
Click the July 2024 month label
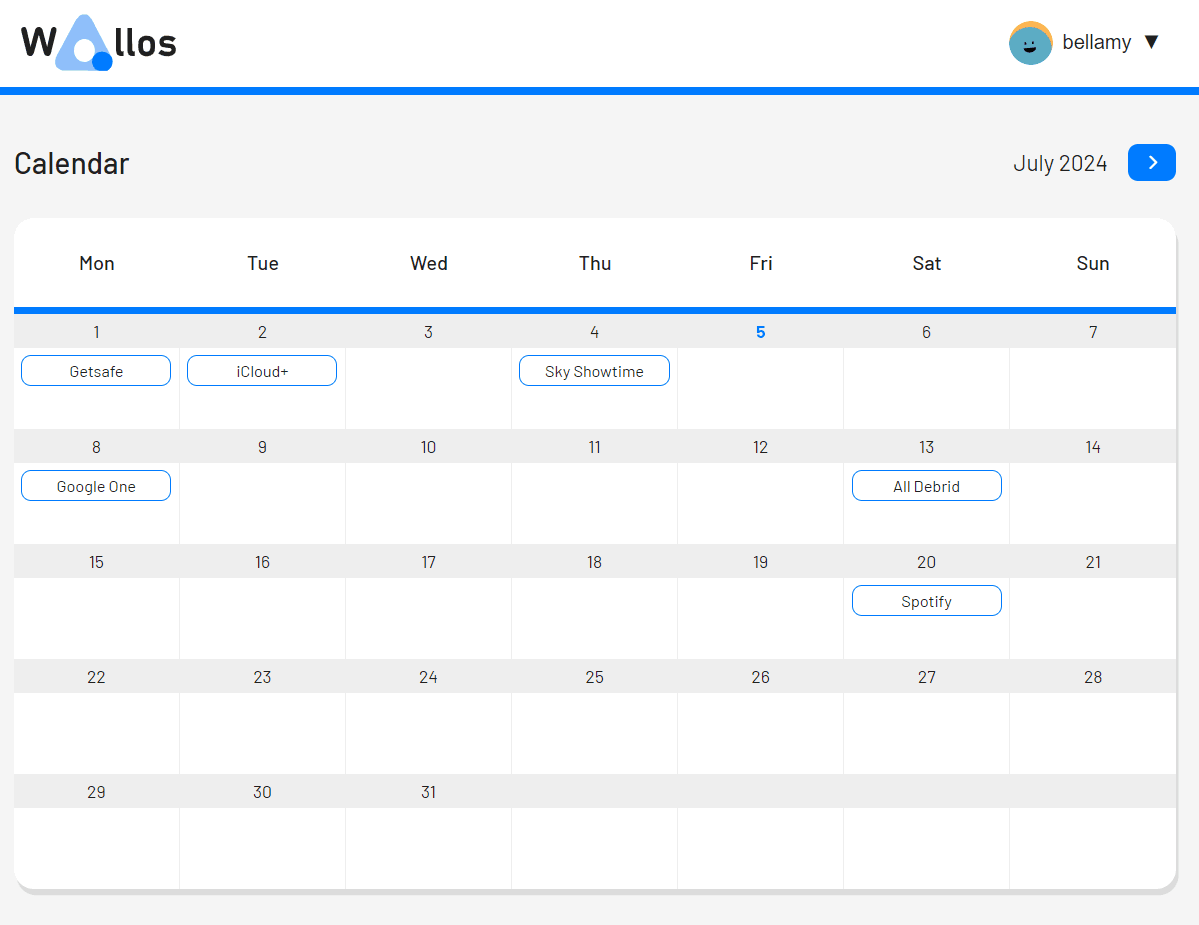pyautogui.click(x=1059, y=163)
